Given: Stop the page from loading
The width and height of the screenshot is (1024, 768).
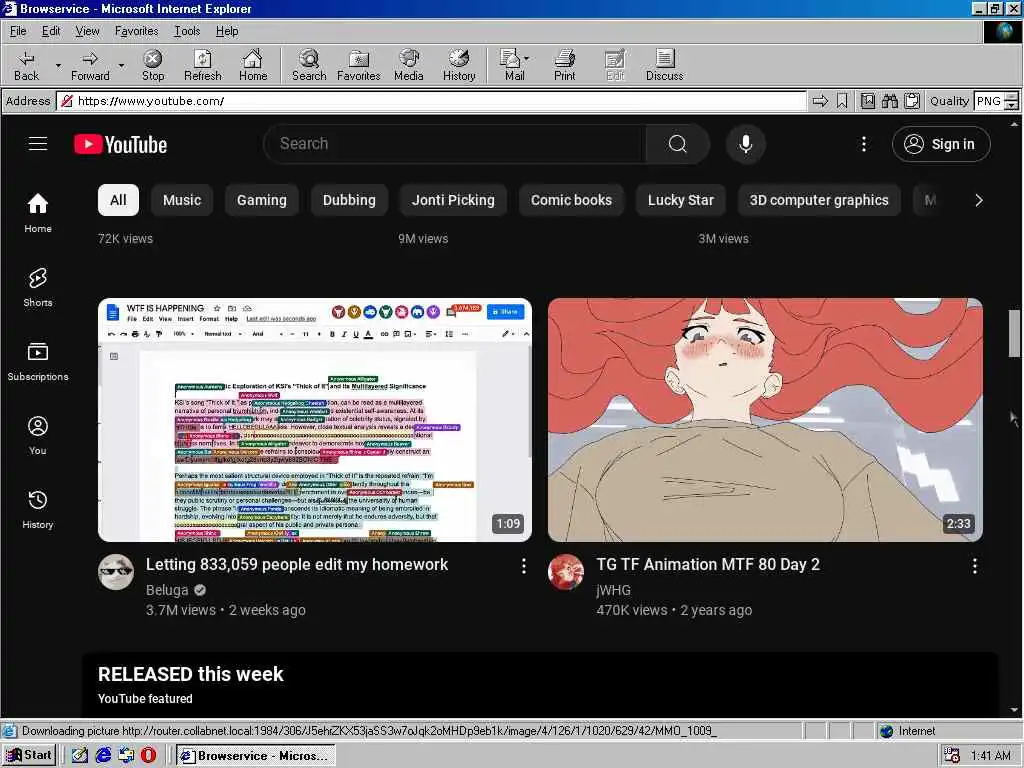Looking at the screenshot, I should pyautogui.click(x=153, y=65).
